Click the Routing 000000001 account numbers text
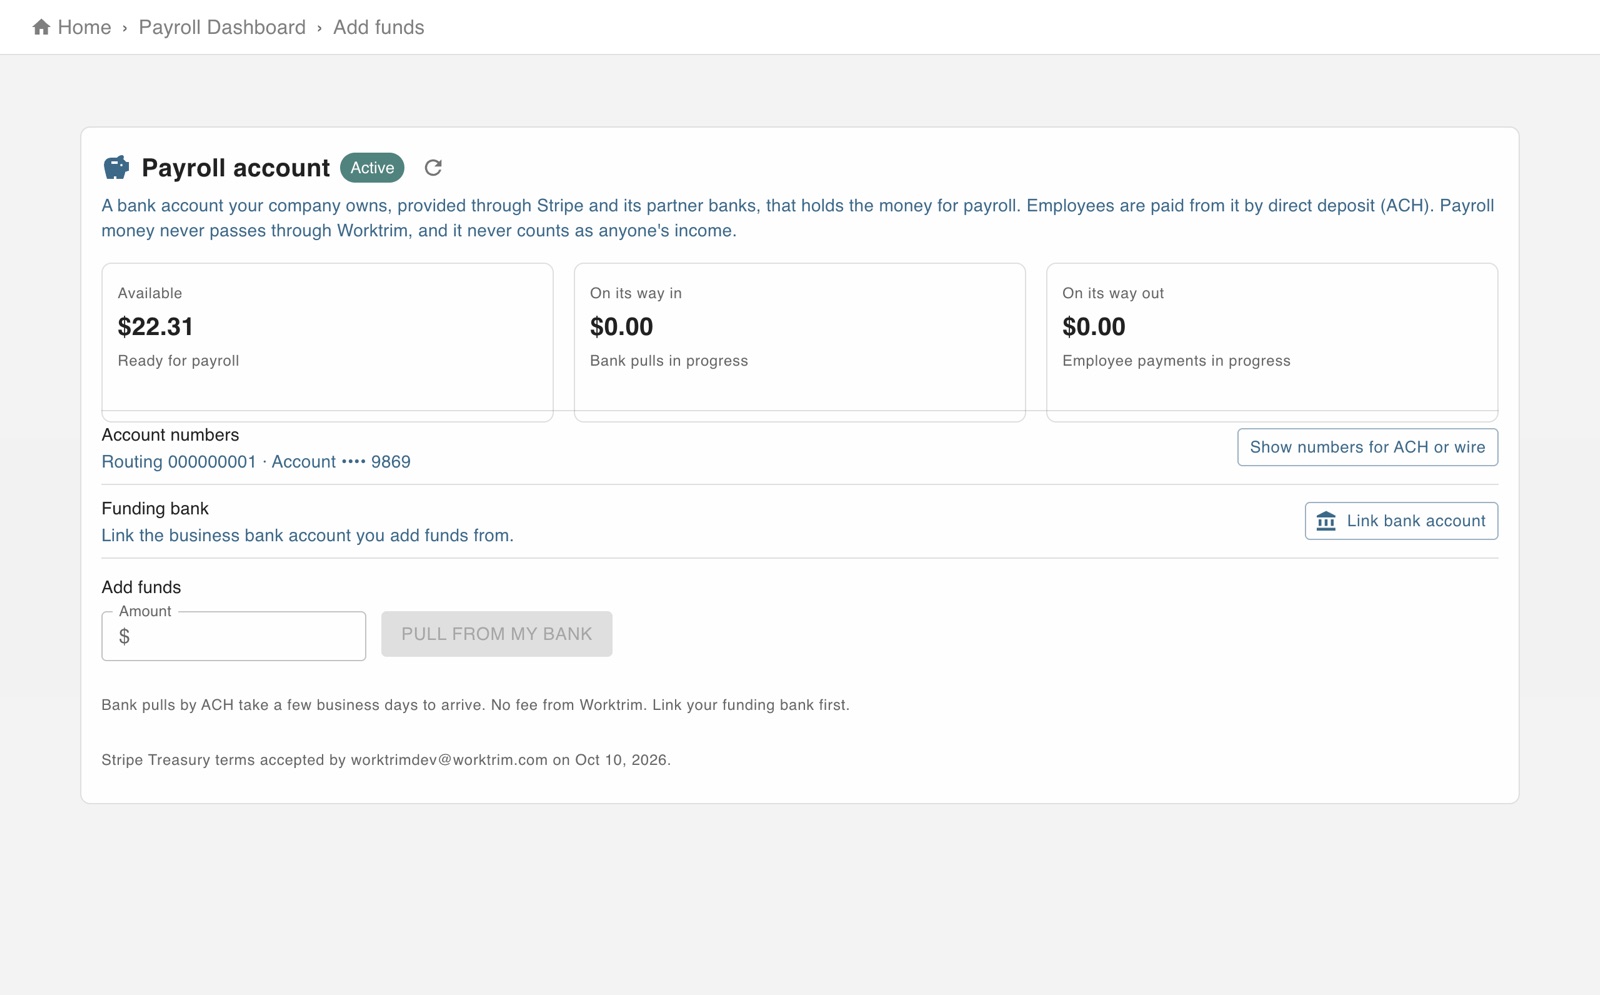1600x995 pixels. (x=256, y=462)
